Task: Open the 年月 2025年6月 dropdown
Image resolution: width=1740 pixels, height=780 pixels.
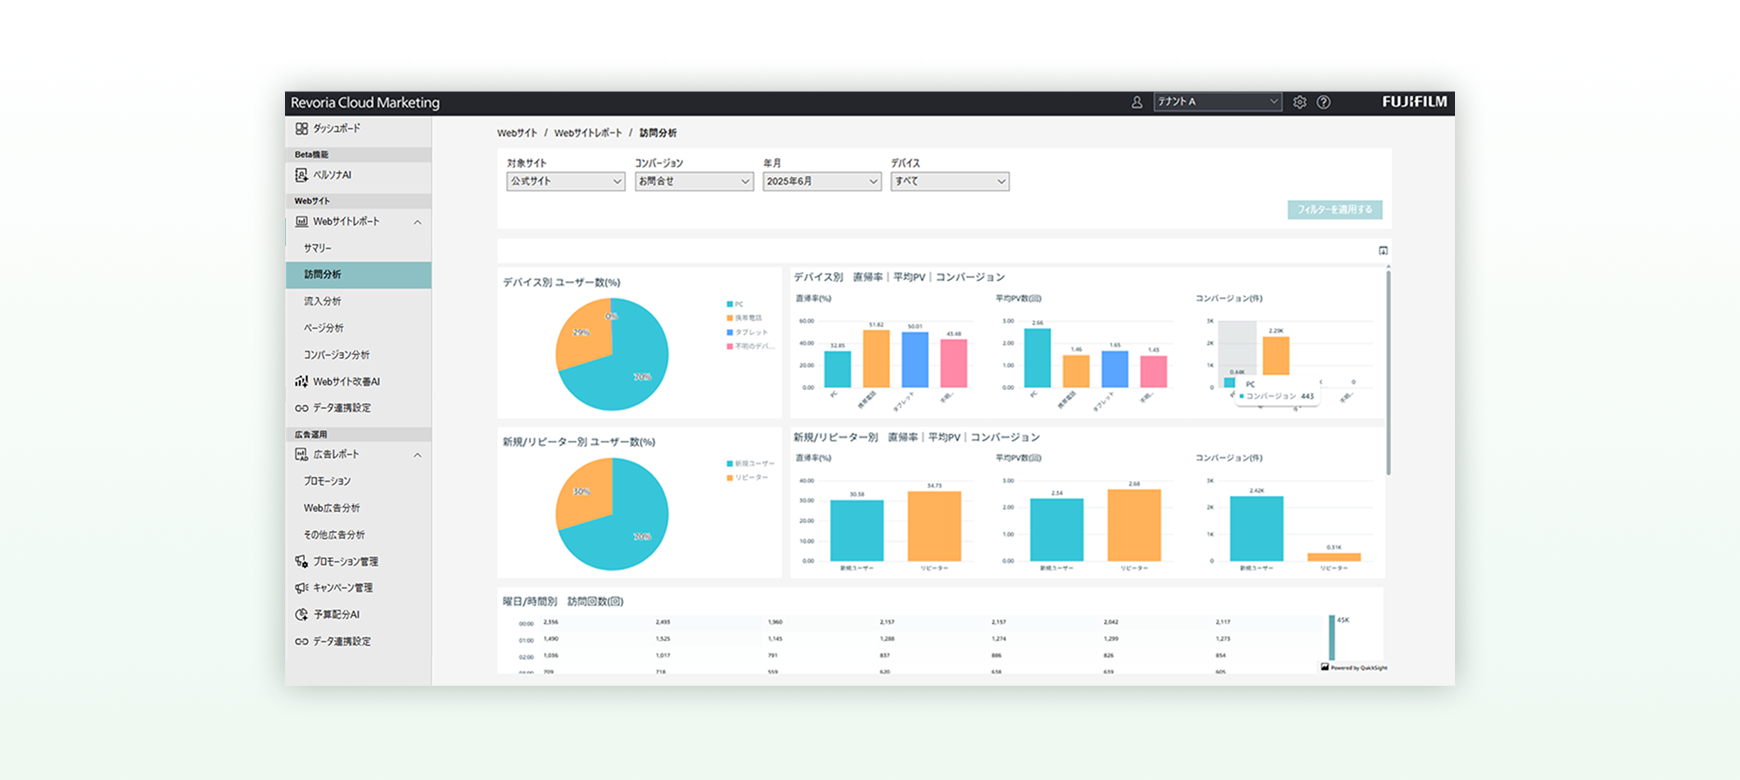Action: click(821, 182)
